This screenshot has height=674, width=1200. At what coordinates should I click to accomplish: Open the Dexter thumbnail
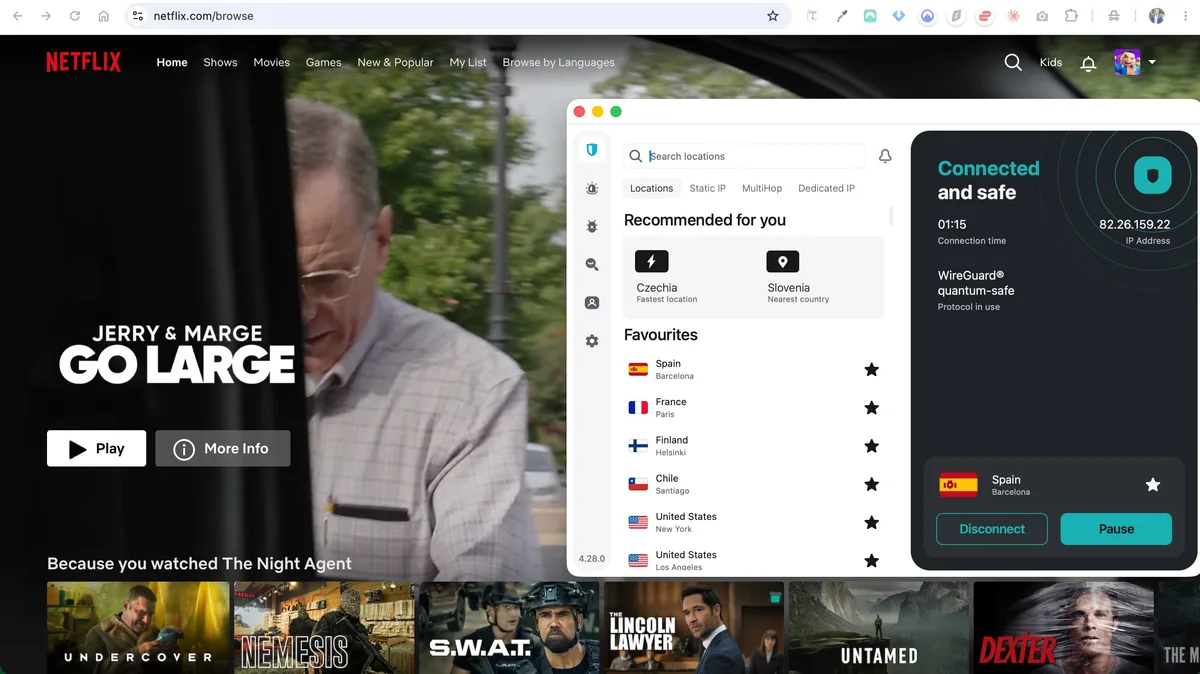1064,627
